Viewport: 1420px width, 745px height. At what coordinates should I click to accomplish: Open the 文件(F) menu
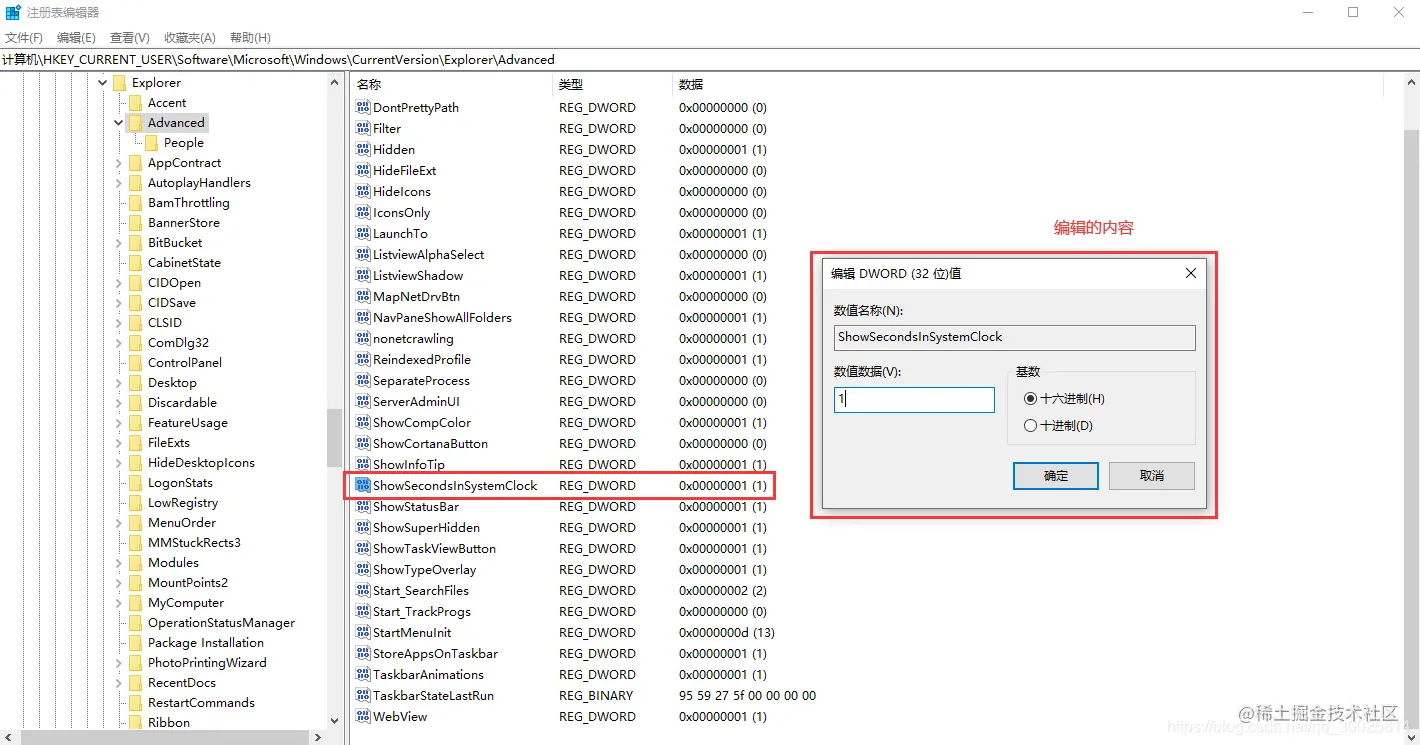[24, 38]
